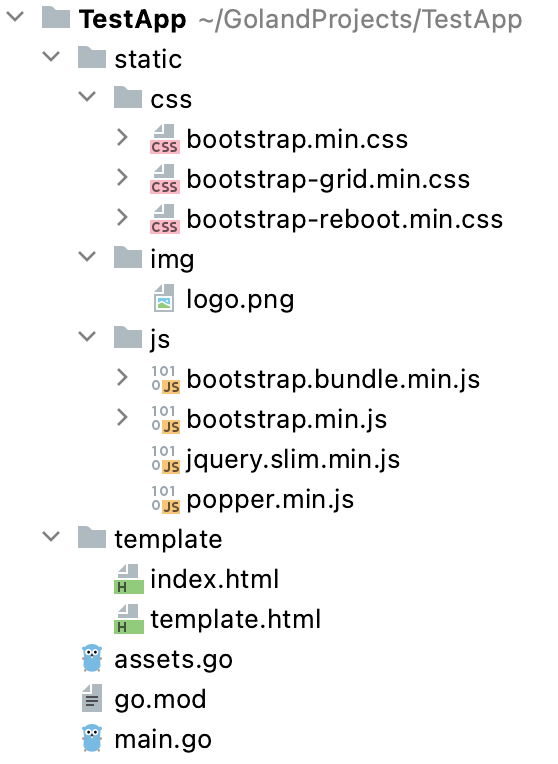Open the bootstrap-reboot.min.css file
This screenshot has height=764, width=558.
point(345,219)
